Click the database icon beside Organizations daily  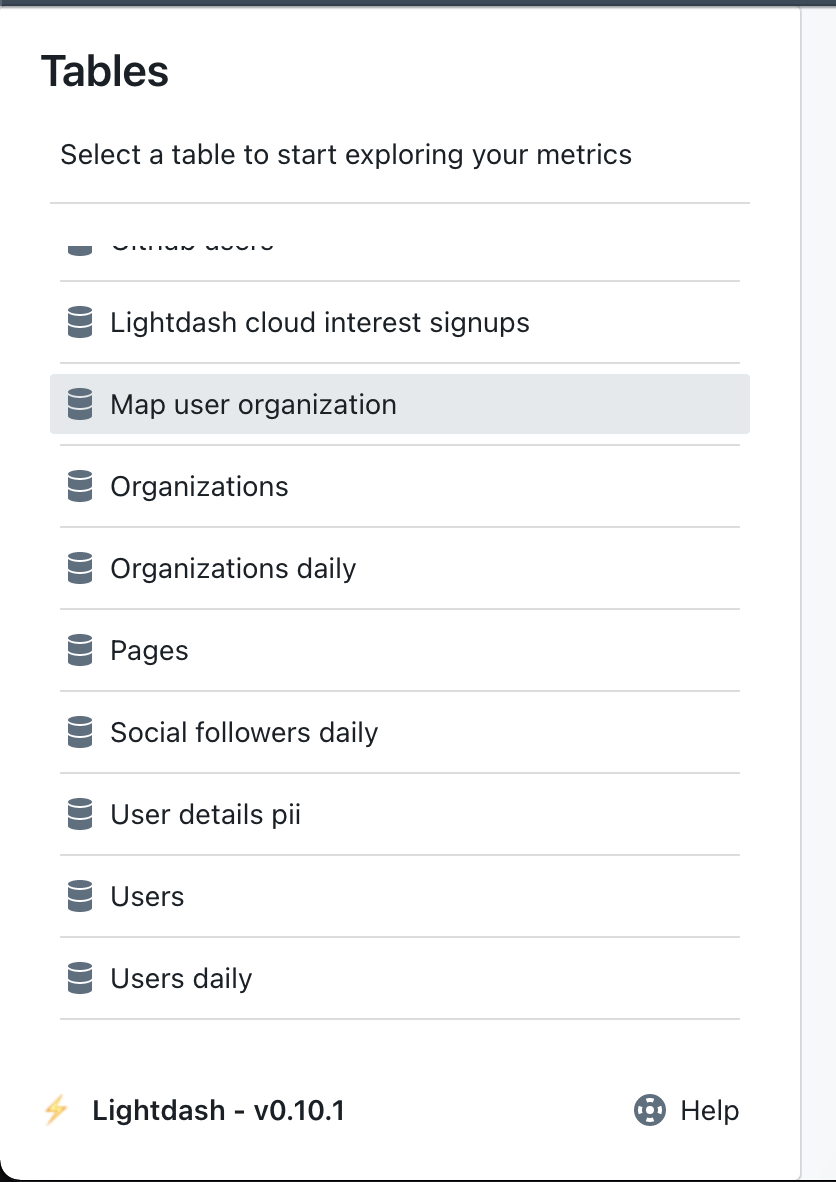coord(79,568)
